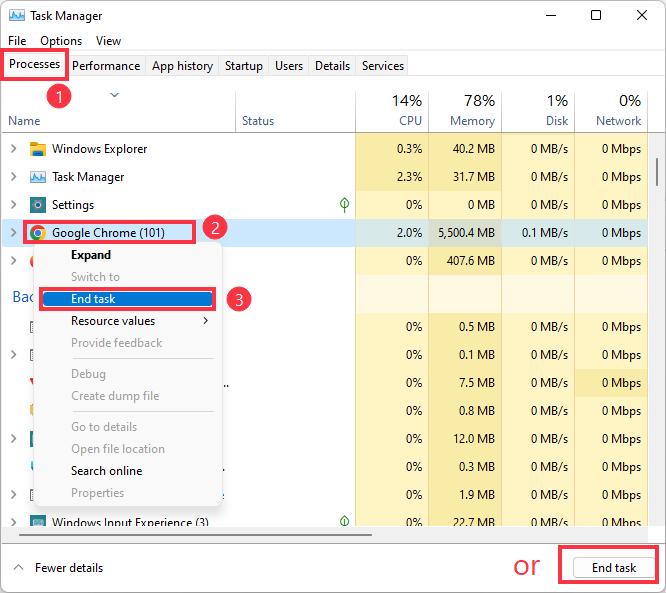Choose End task from context menu
Image resolution: width=666 pixels, height=593 pixels.
point(126,299)
